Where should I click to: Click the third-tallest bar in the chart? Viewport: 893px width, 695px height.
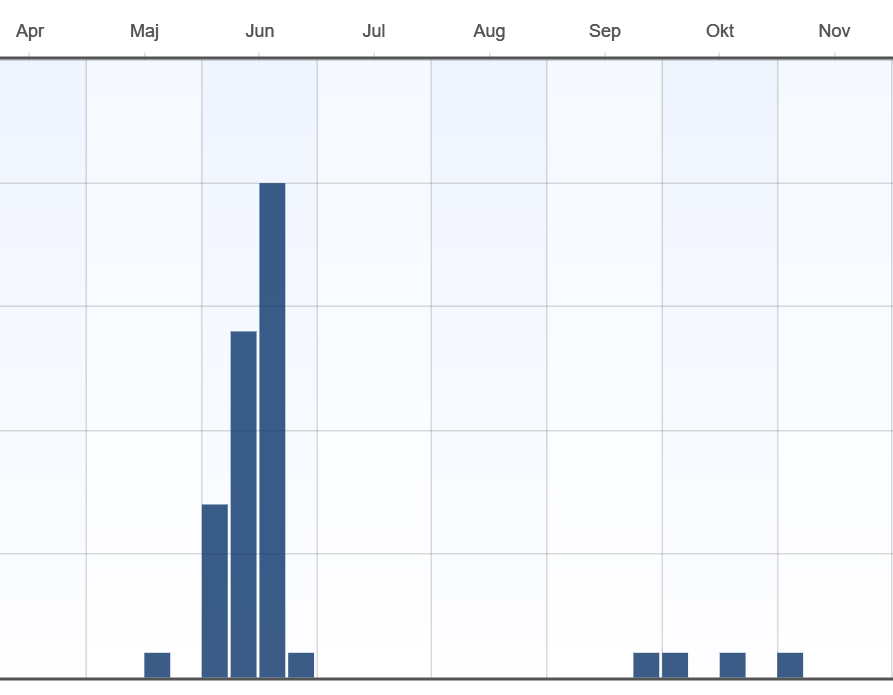[215, 591]
